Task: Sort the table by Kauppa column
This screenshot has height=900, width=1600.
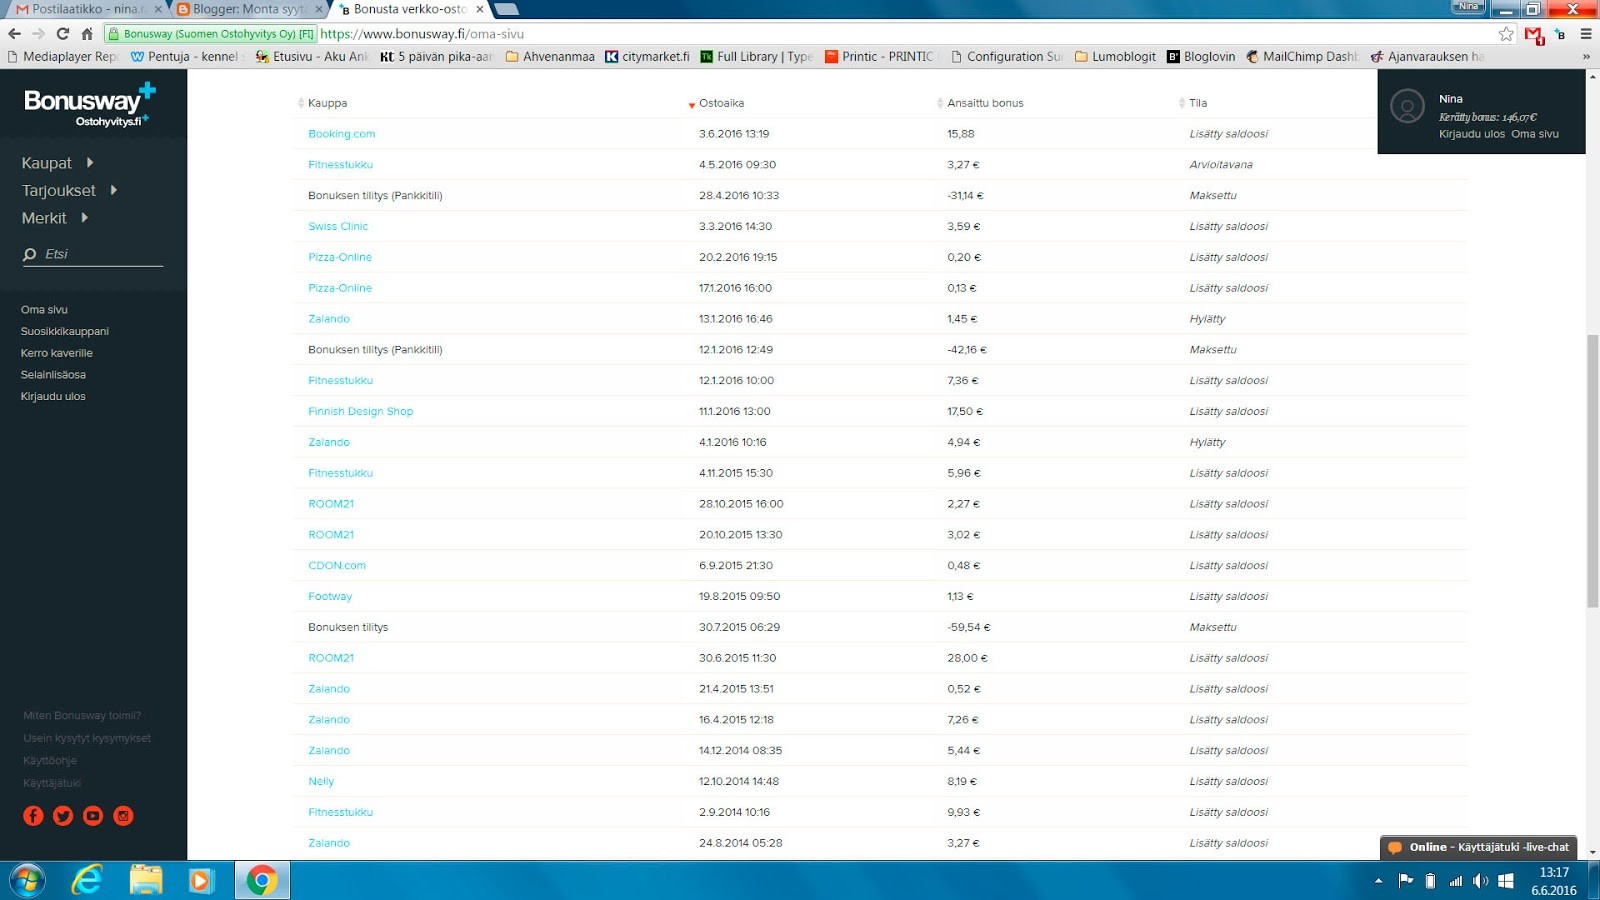Action: click(x=323, y=103)
